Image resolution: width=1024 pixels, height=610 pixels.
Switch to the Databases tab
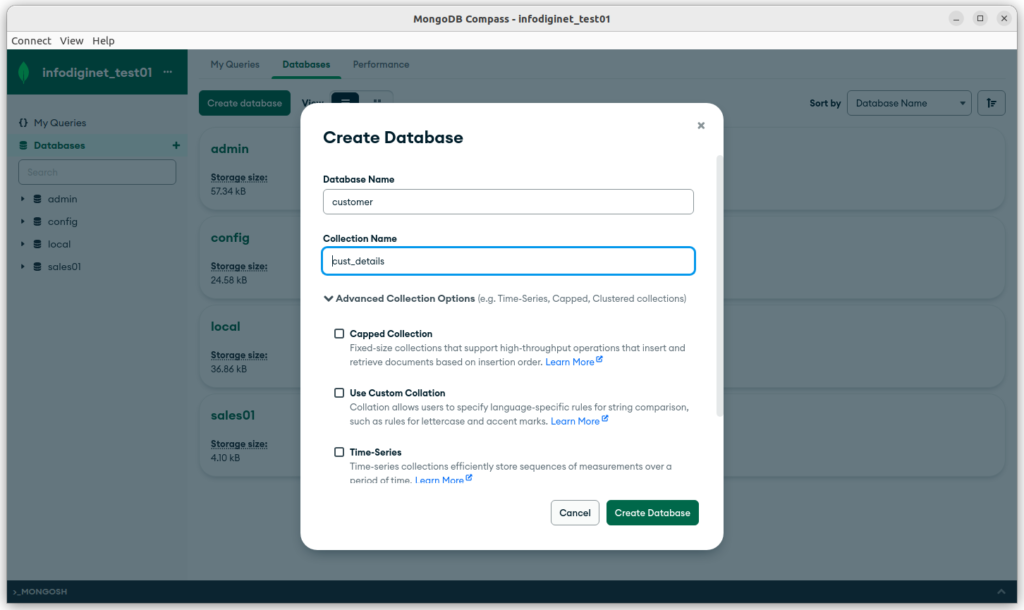pyautogui.click(x=306, y=65)
